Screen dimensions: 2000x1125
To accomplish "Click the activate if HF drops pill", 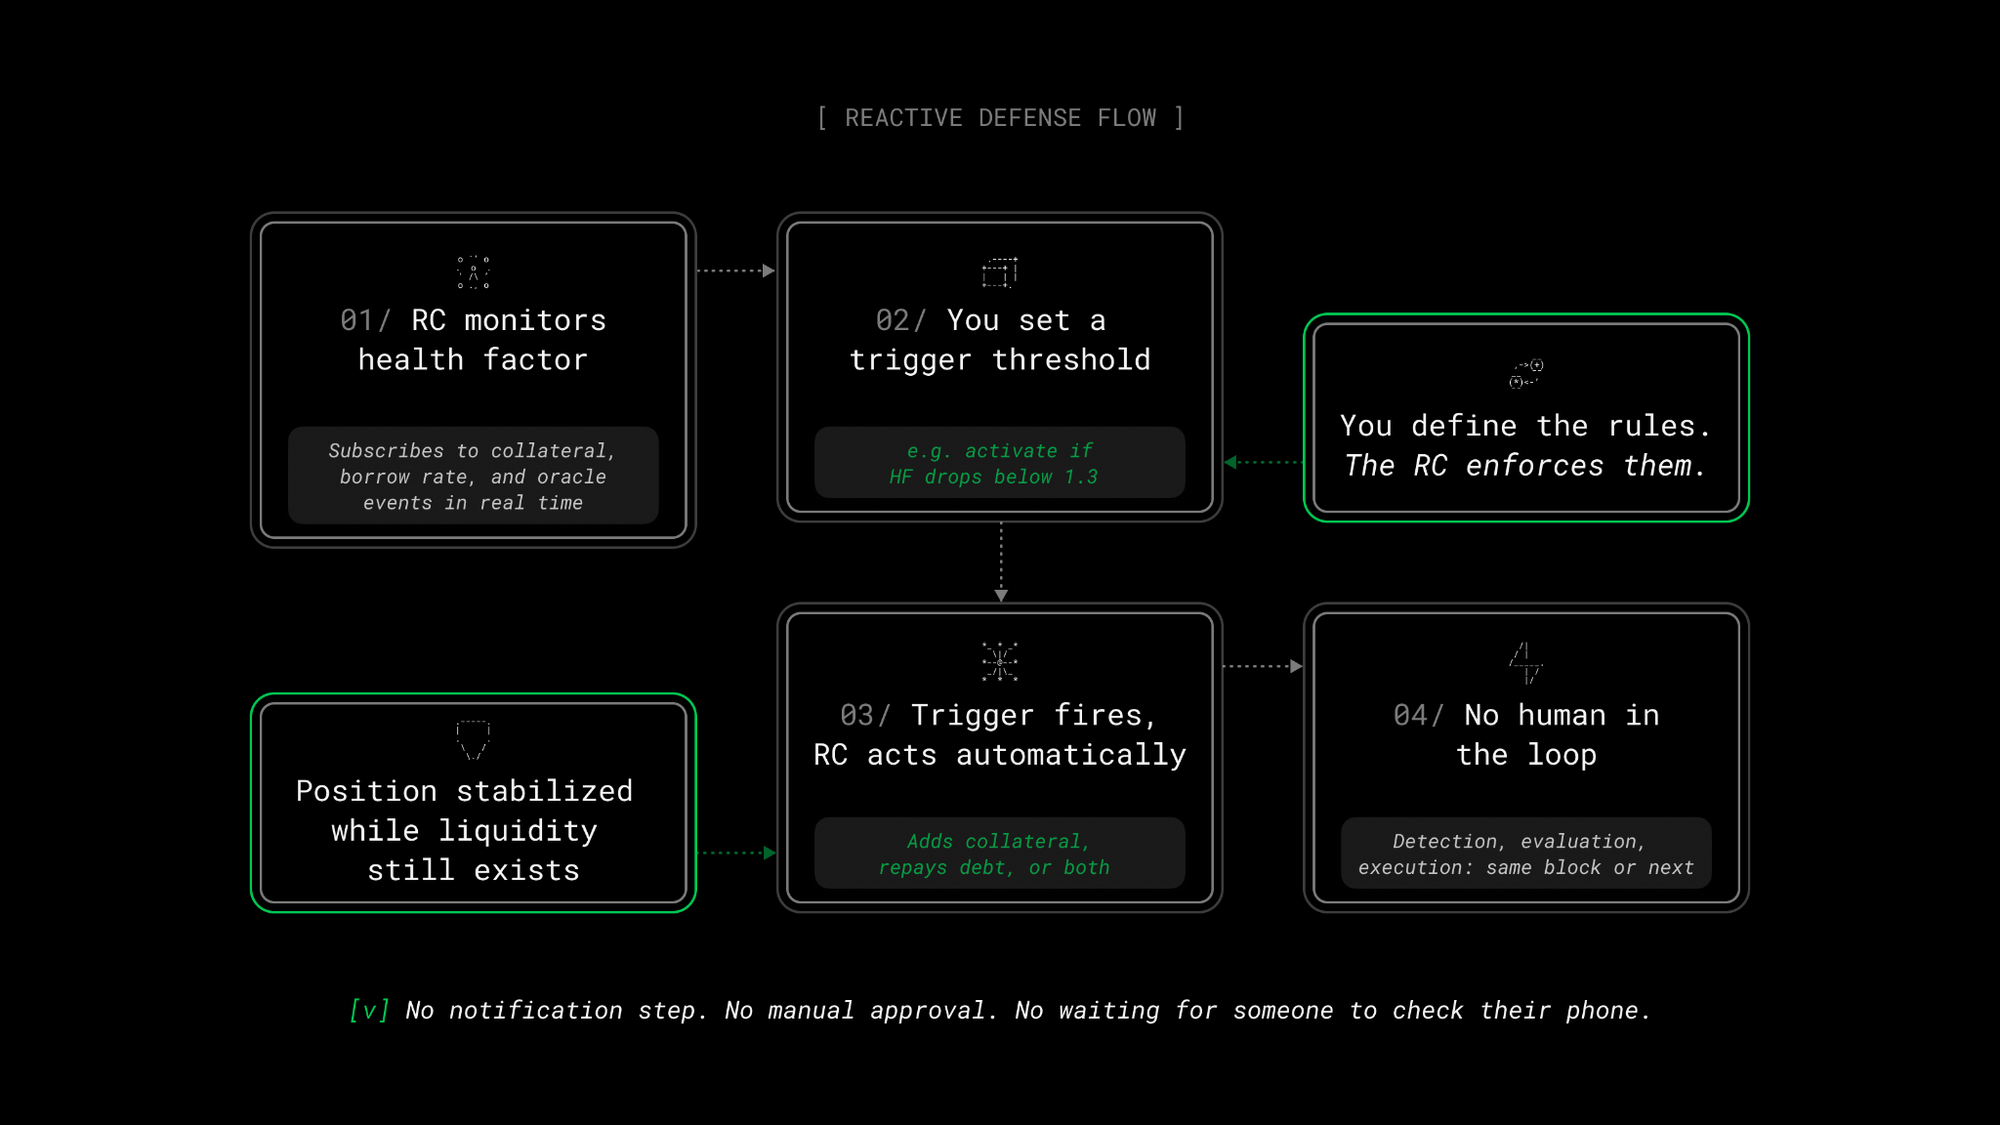I will tap(999, 463).
